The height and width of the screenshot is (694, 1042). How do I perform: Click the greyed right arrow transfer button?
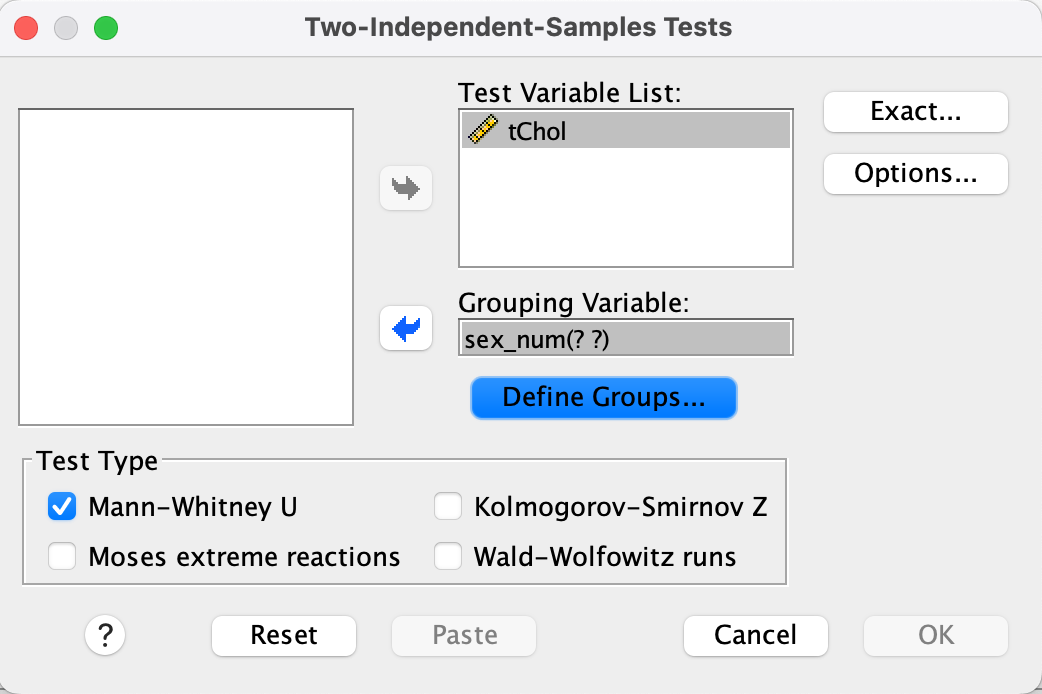(406, 188)
